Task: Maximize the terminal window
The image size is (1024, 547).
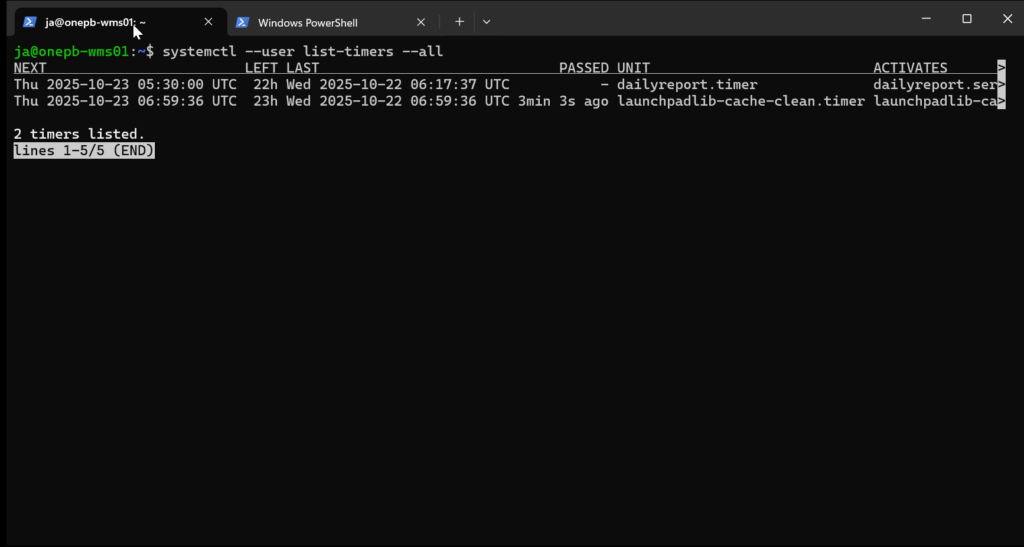Action: click(x=967, y=19)
